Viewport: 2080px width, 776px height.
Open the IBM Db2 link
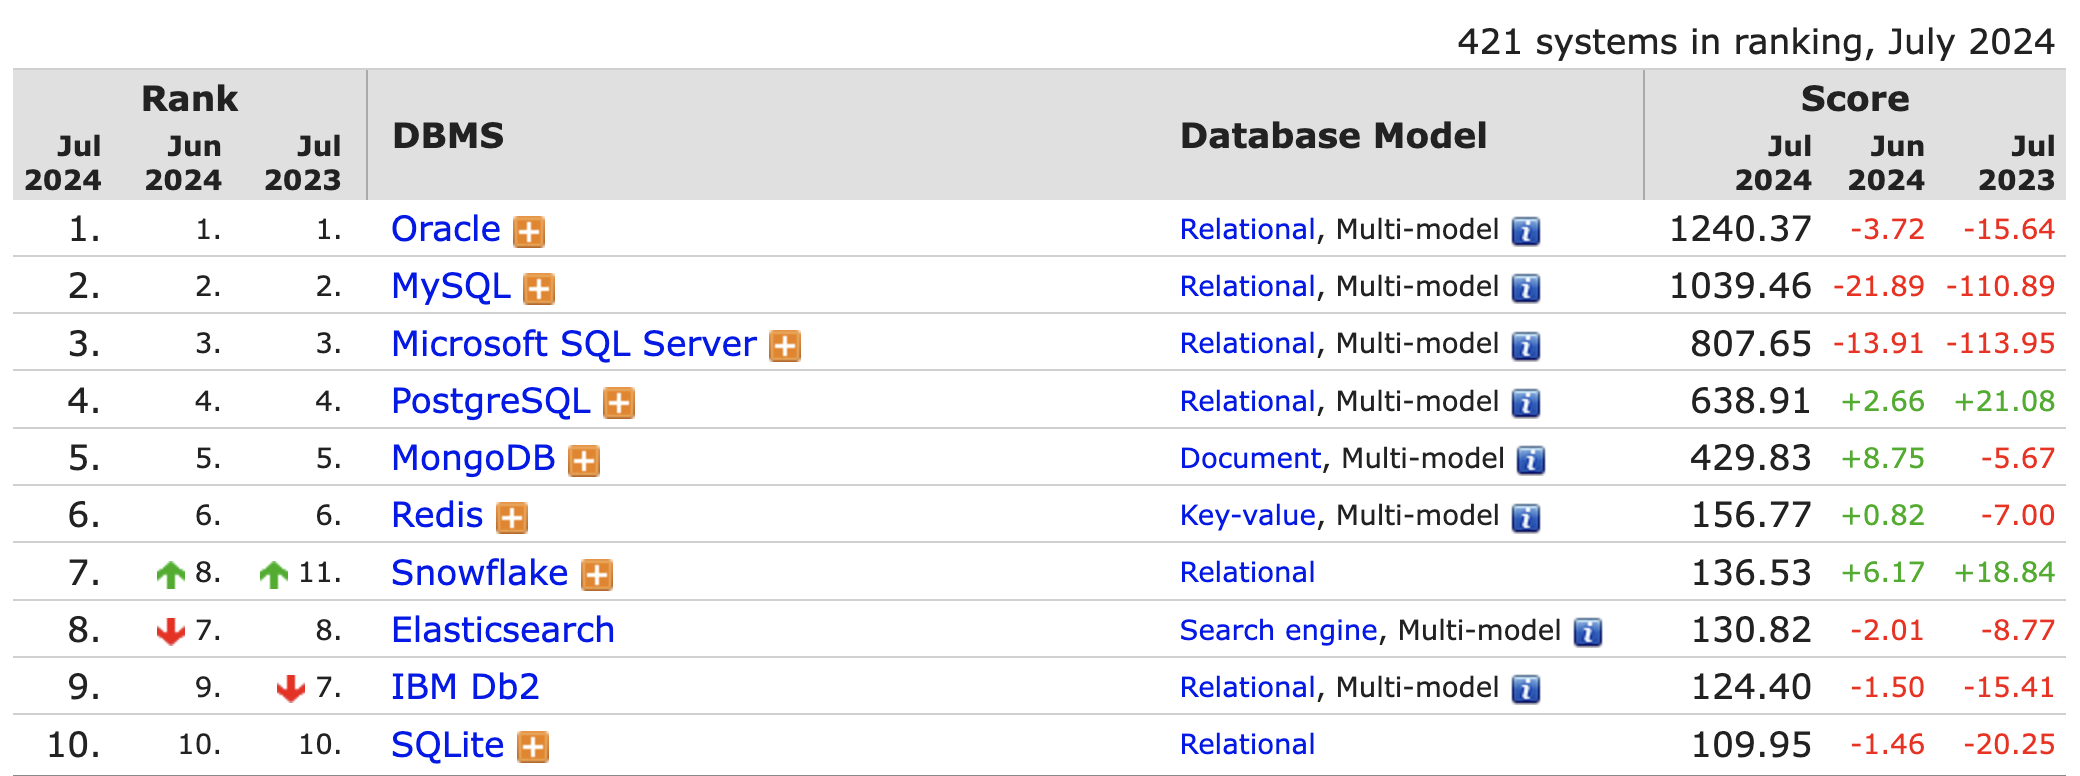(465, 687)
